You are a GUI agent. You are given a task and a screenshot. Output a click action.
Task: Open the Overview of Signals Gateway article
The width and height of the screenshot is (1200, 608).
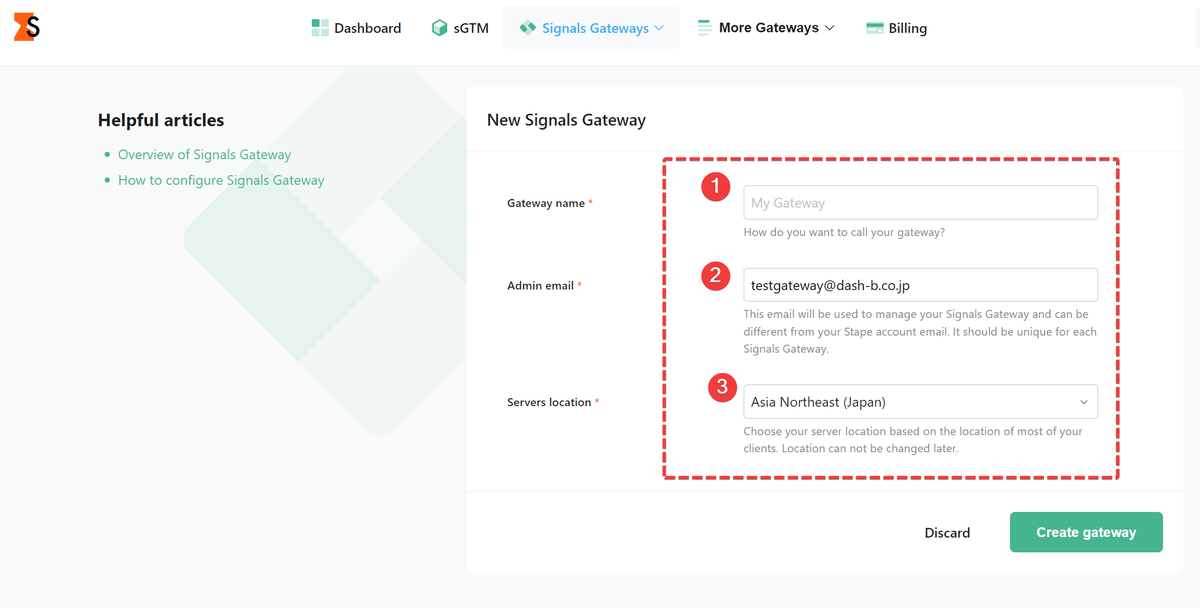pyautogui.click(x=204, y=154)
